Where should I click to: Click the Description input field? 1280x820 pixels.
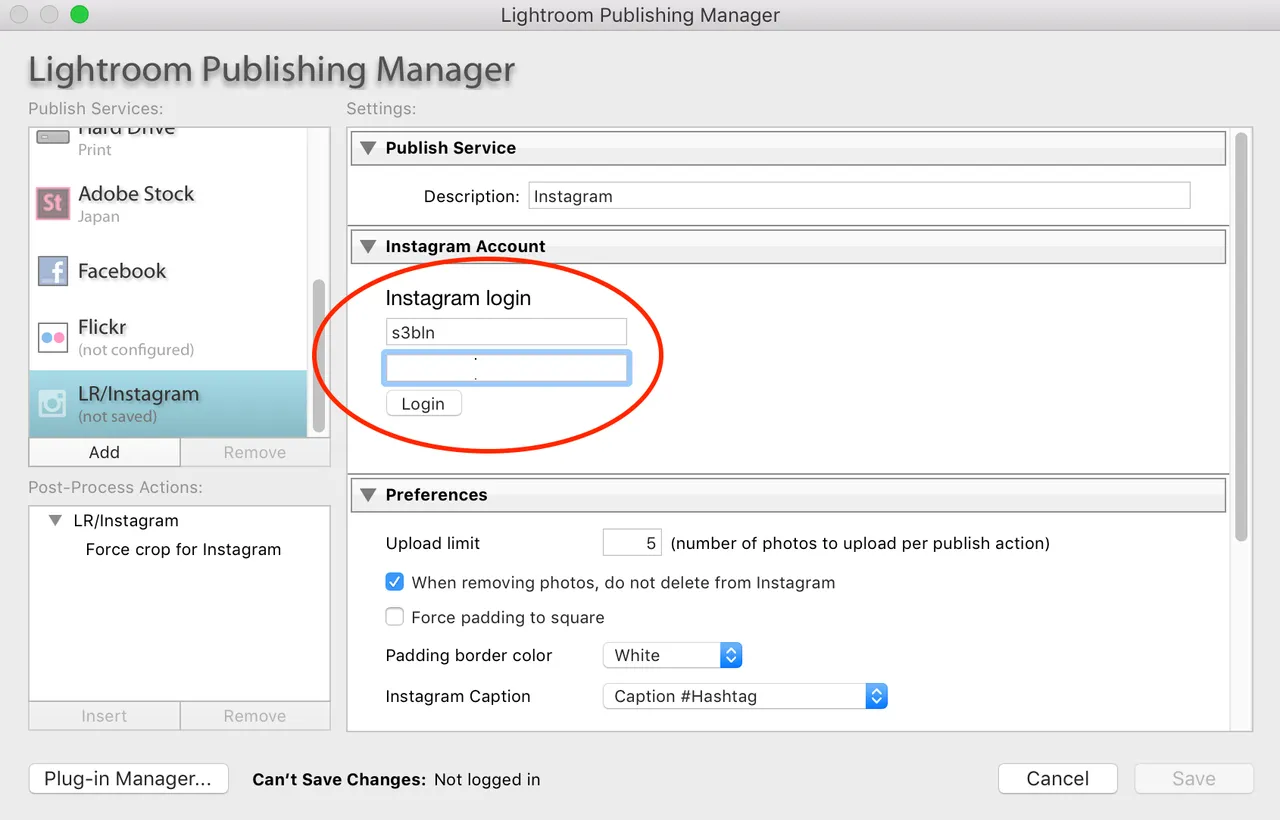(859, 196)
